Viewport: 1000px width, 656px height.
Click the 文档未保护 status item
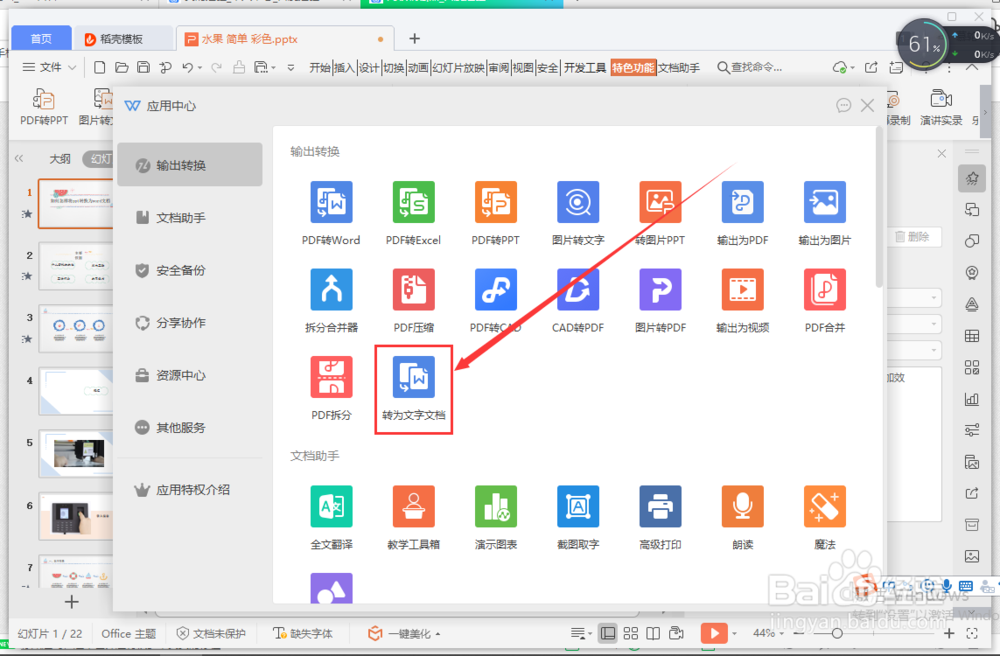(211, 633)
